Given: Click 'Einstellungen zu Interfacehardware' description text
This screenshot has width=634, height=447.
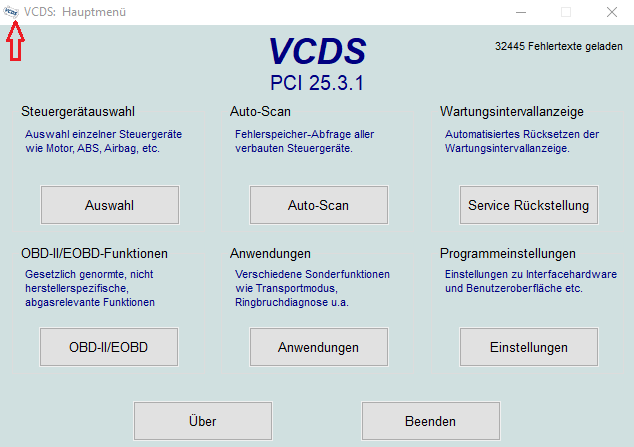Looking at the screenshot, I should (x=531, y=274).
